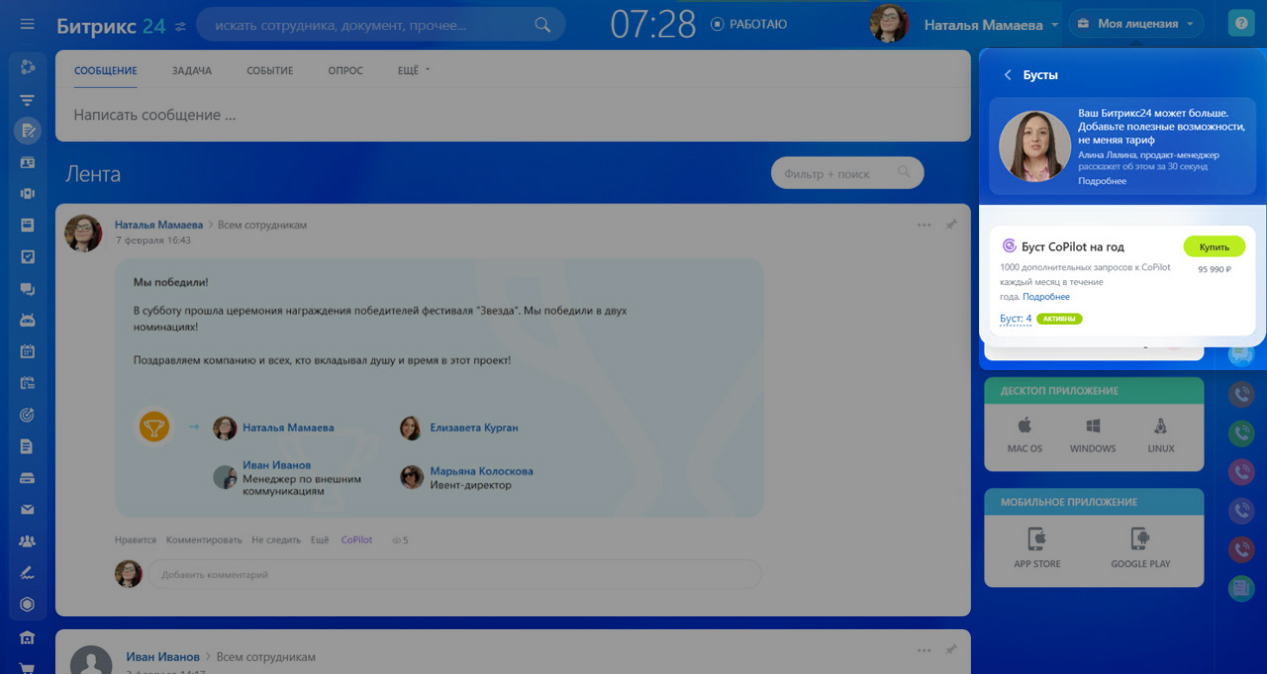Play the Алина Лялина video thumbnail

click(1034, 146)
